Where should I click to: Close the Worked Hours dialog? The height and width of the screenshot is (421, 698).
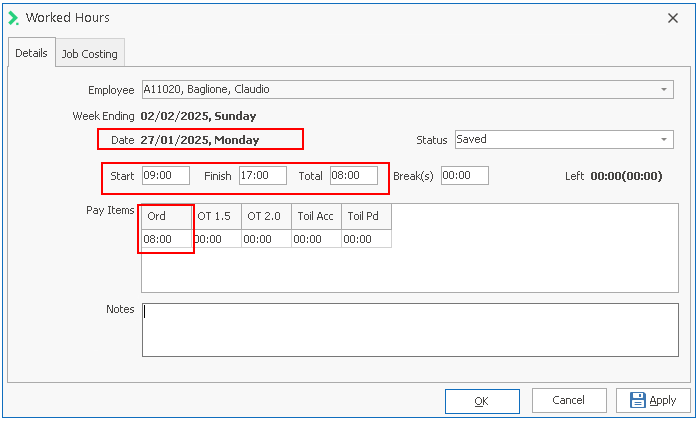pos(672,18)
